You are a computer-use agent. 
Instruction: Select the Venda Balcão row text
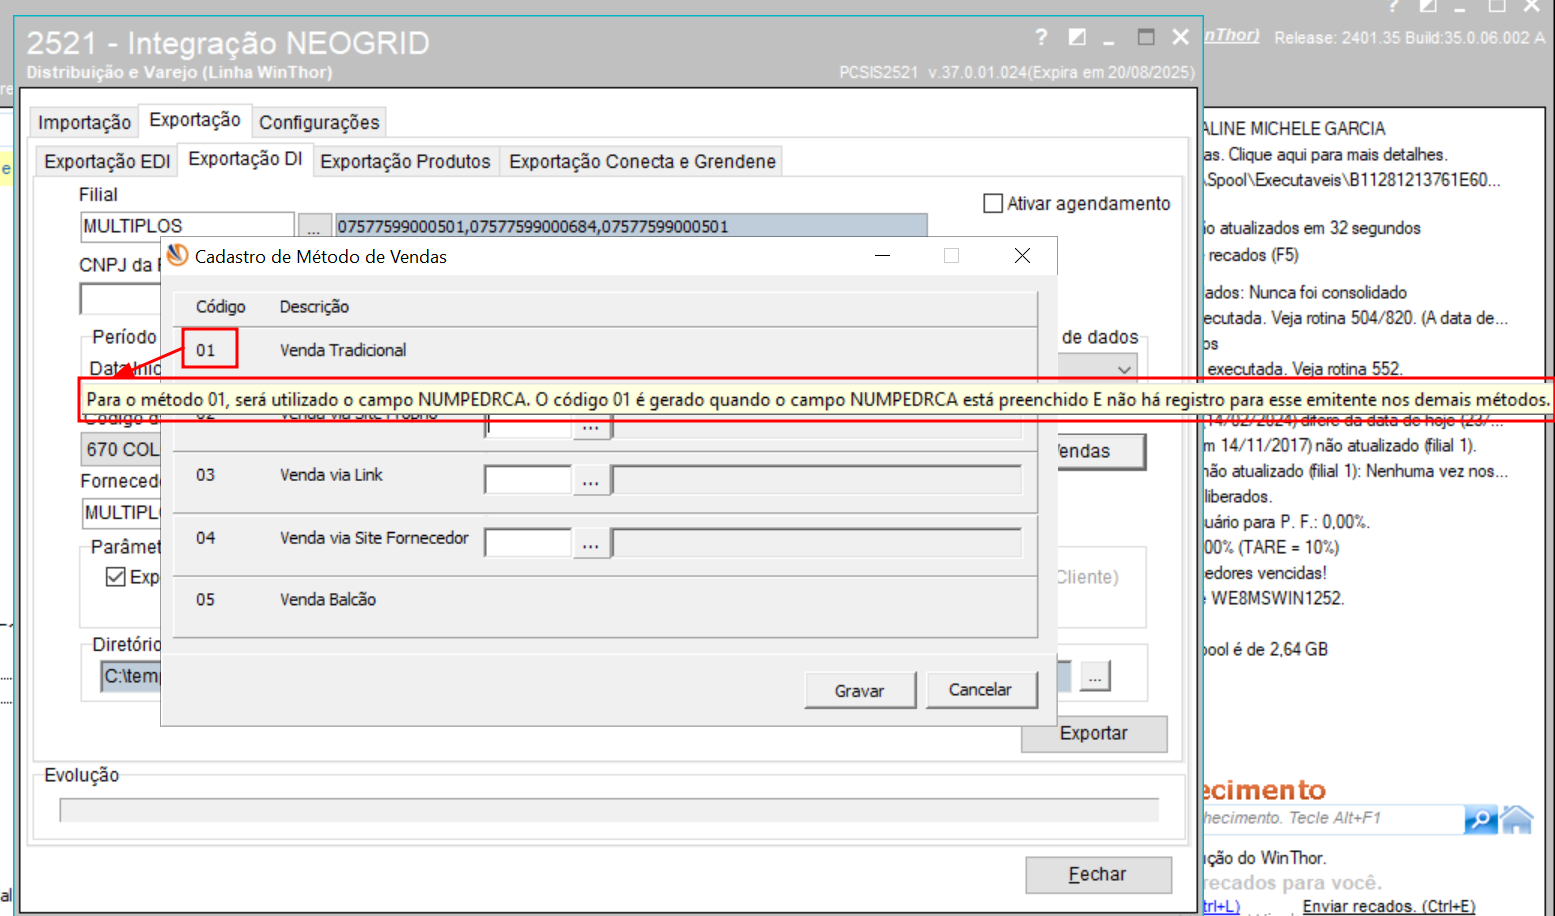pos(328,600)
